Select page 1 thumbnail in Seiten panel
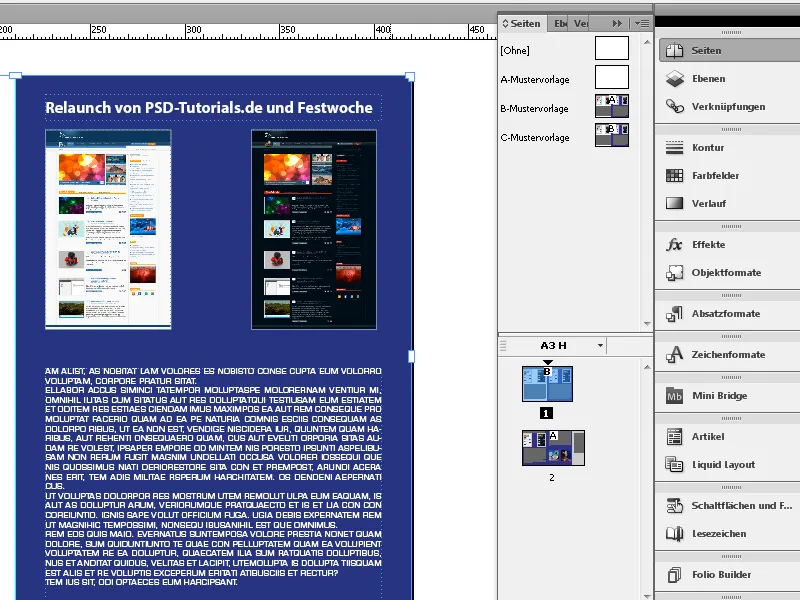Image resolution: width=800 pixels, height=600 pixels. click(547, 384)
